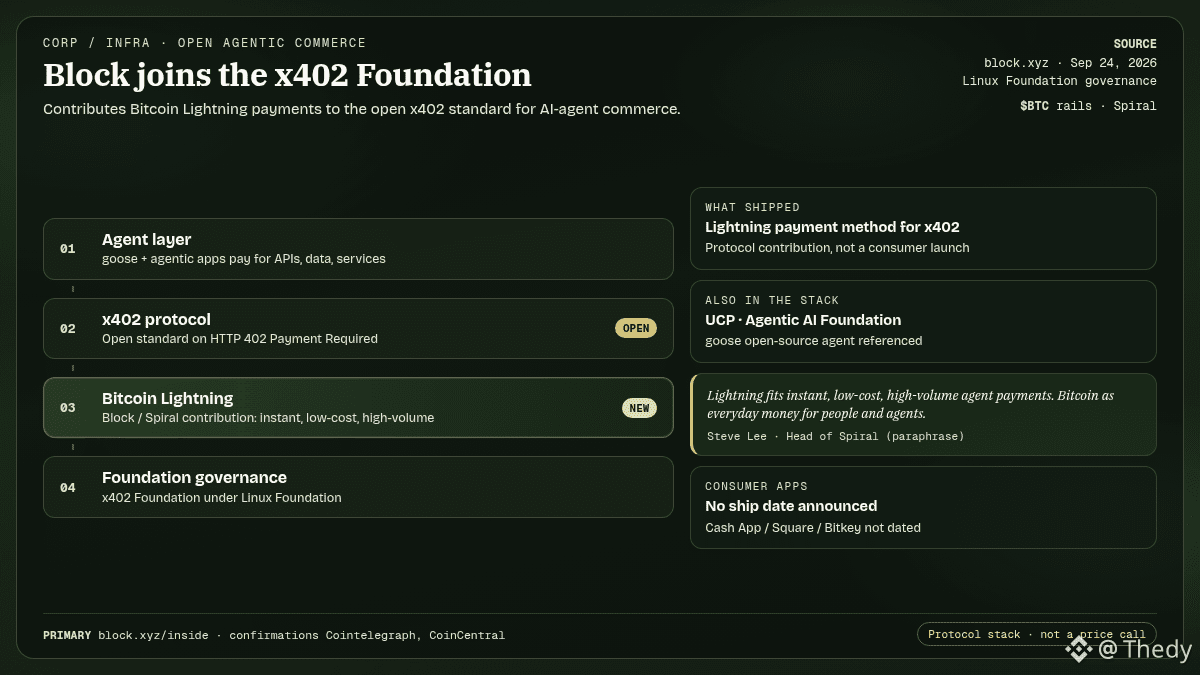Click the block.xyz source date line
The width and height of the screenshot is (1200, 675).
coord(1070,62)
